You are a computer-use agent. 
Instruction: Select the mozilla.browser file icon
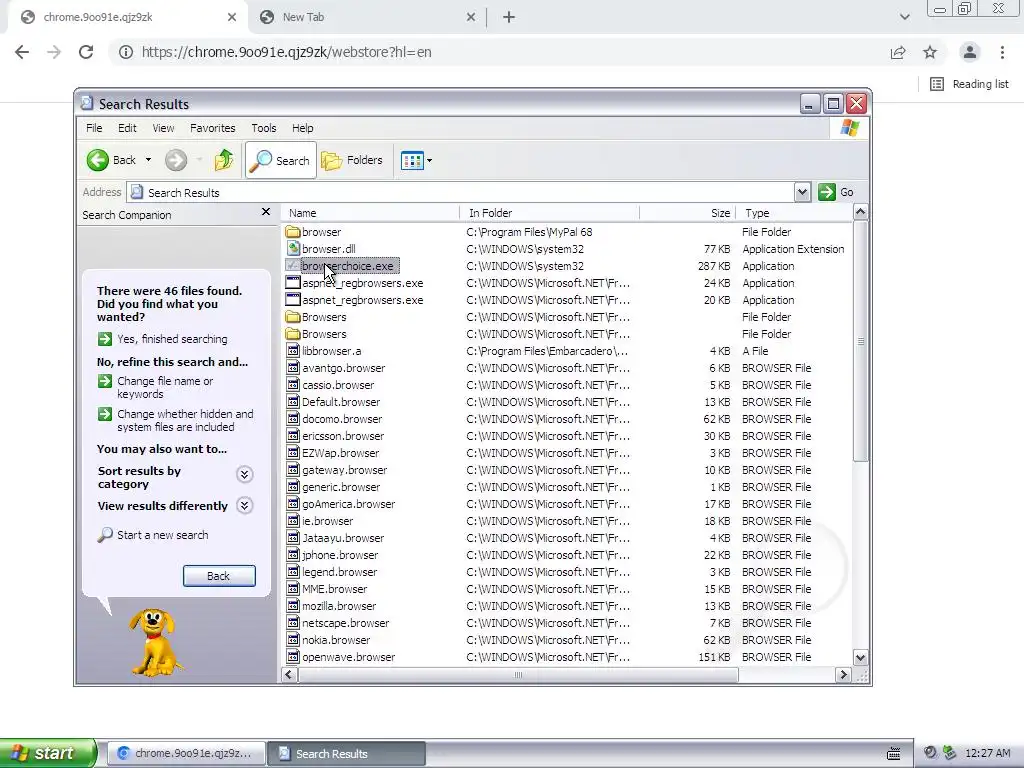pos(293,605)
